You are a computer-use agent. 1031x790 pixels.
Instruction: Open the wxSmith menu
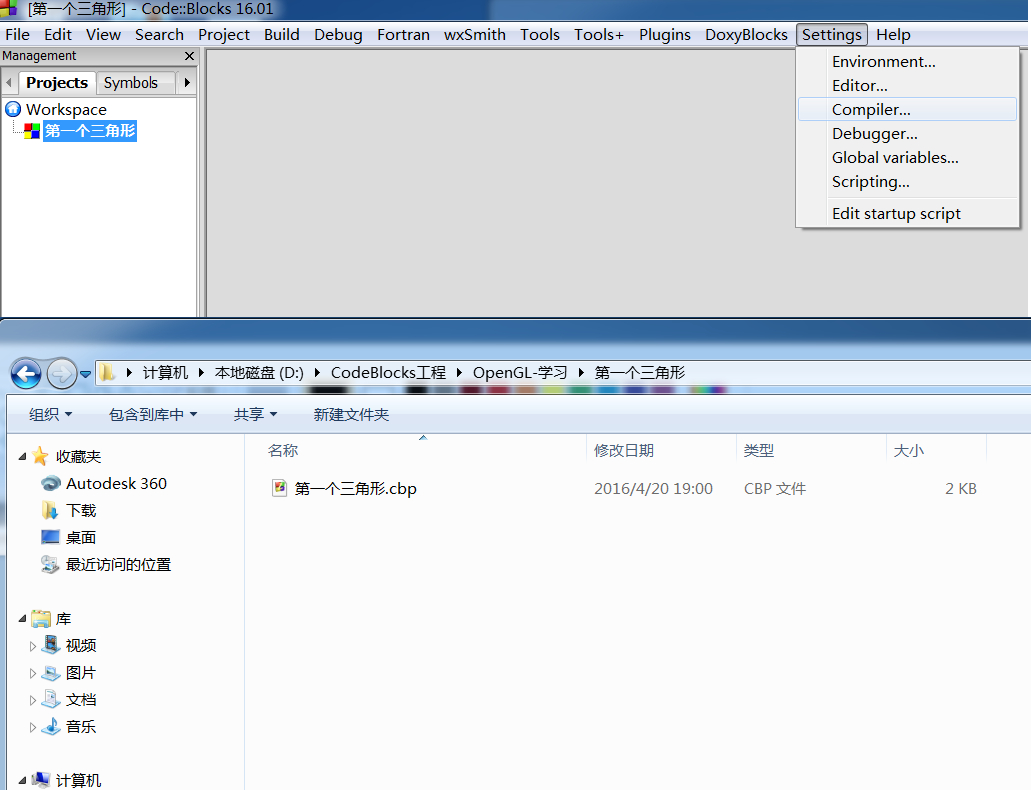(475, 35)
